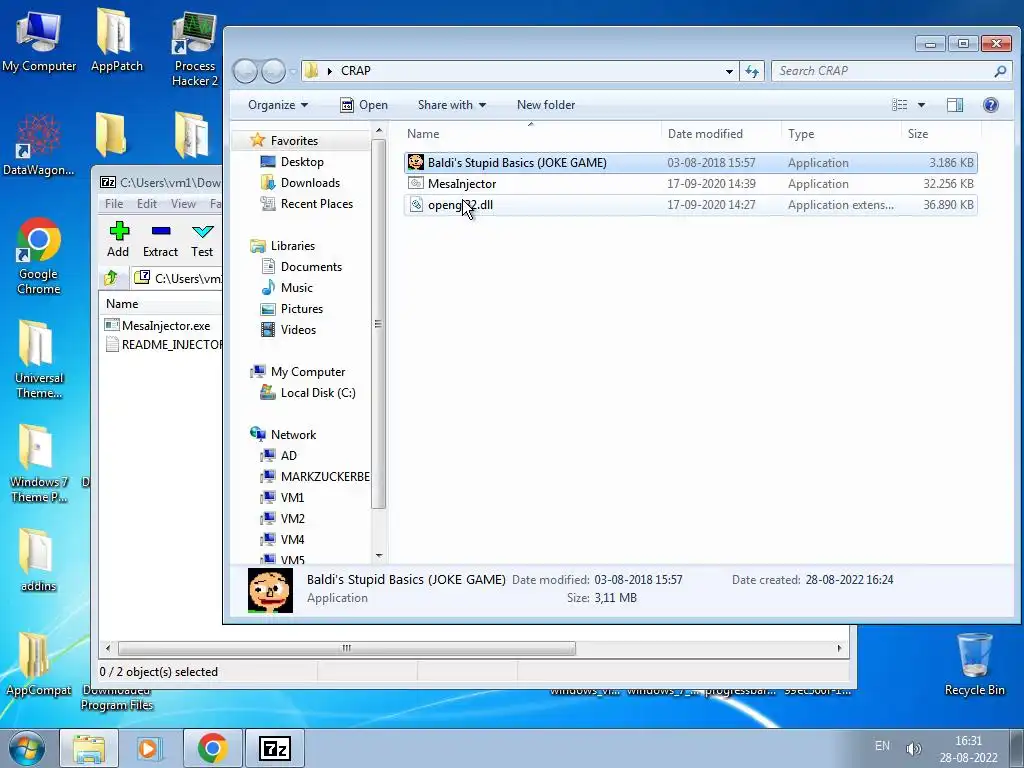Click the Add button in 7-Zip
Image resolution: width=1024 pixels, height=768 pixels.
pyautogui.click(x=118, y=239)
